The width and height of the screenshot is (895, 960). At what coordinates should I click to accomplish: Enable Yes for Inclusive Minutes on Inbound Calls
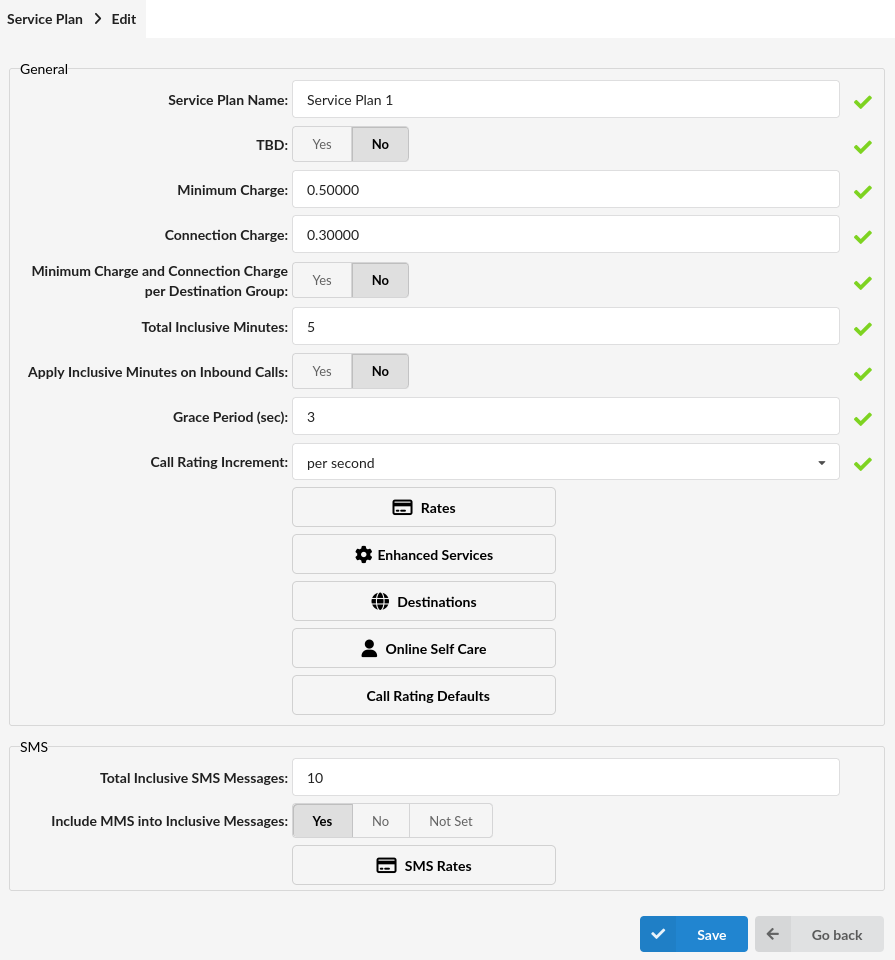[x=322, y=371]
